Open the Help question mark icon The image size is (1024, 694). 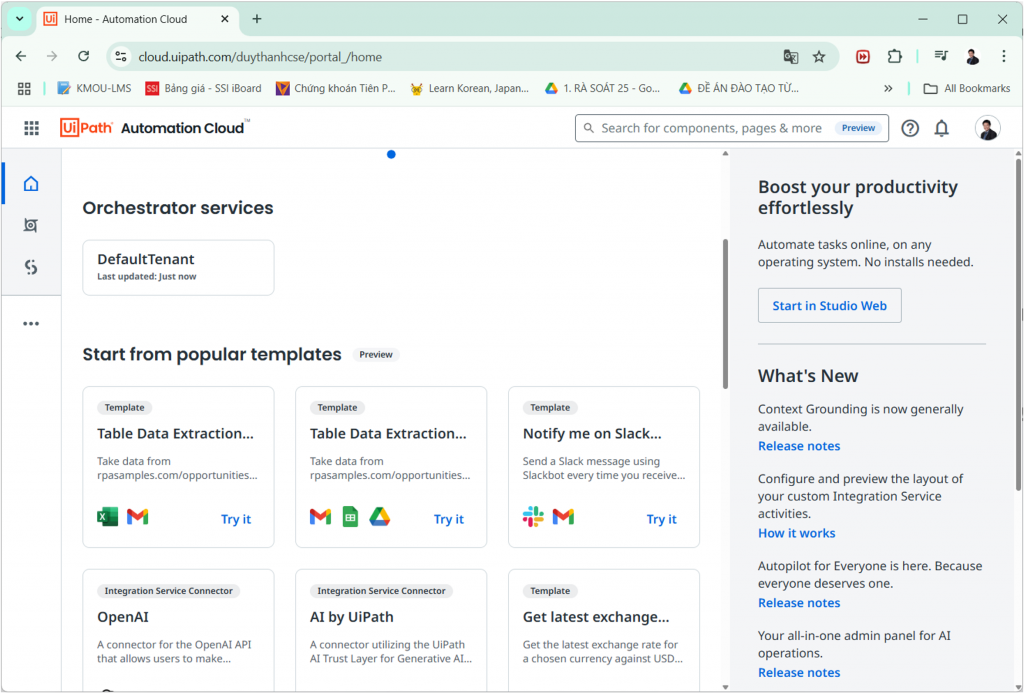910,128
